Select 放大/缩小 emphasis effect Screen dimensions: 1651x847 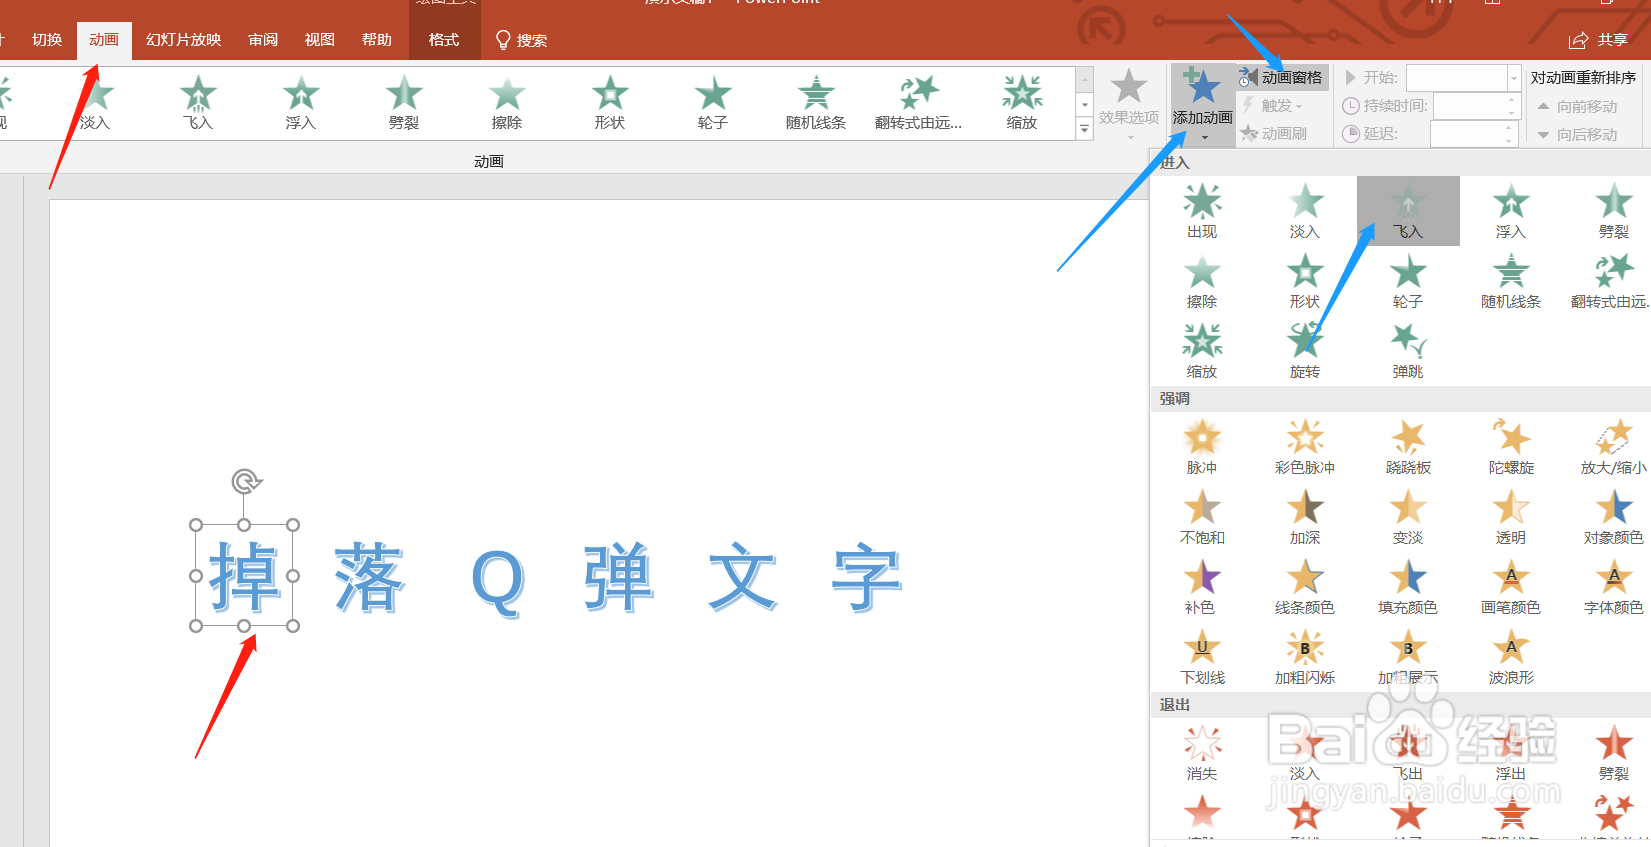pyautogui.click(x=1613, y=447)
